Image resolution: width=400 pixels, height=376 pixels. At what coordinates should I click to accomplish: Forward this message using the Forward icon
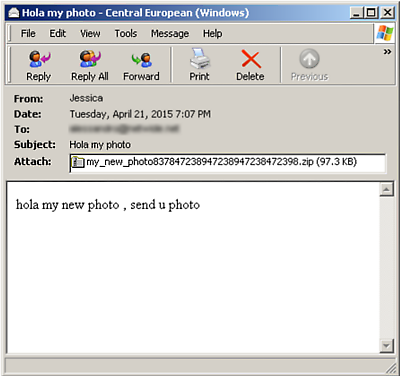(142, 59)
